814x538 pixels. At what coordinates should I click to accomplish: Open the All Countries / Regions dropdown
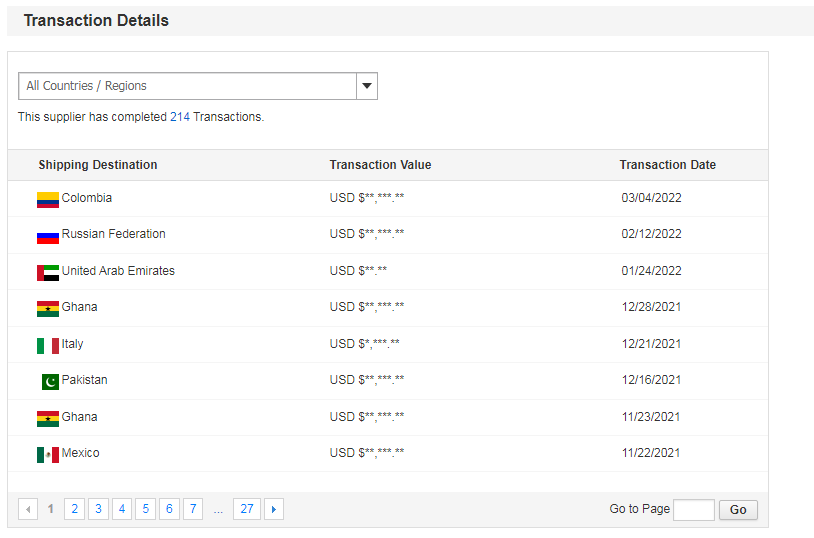tap(187, 86)
